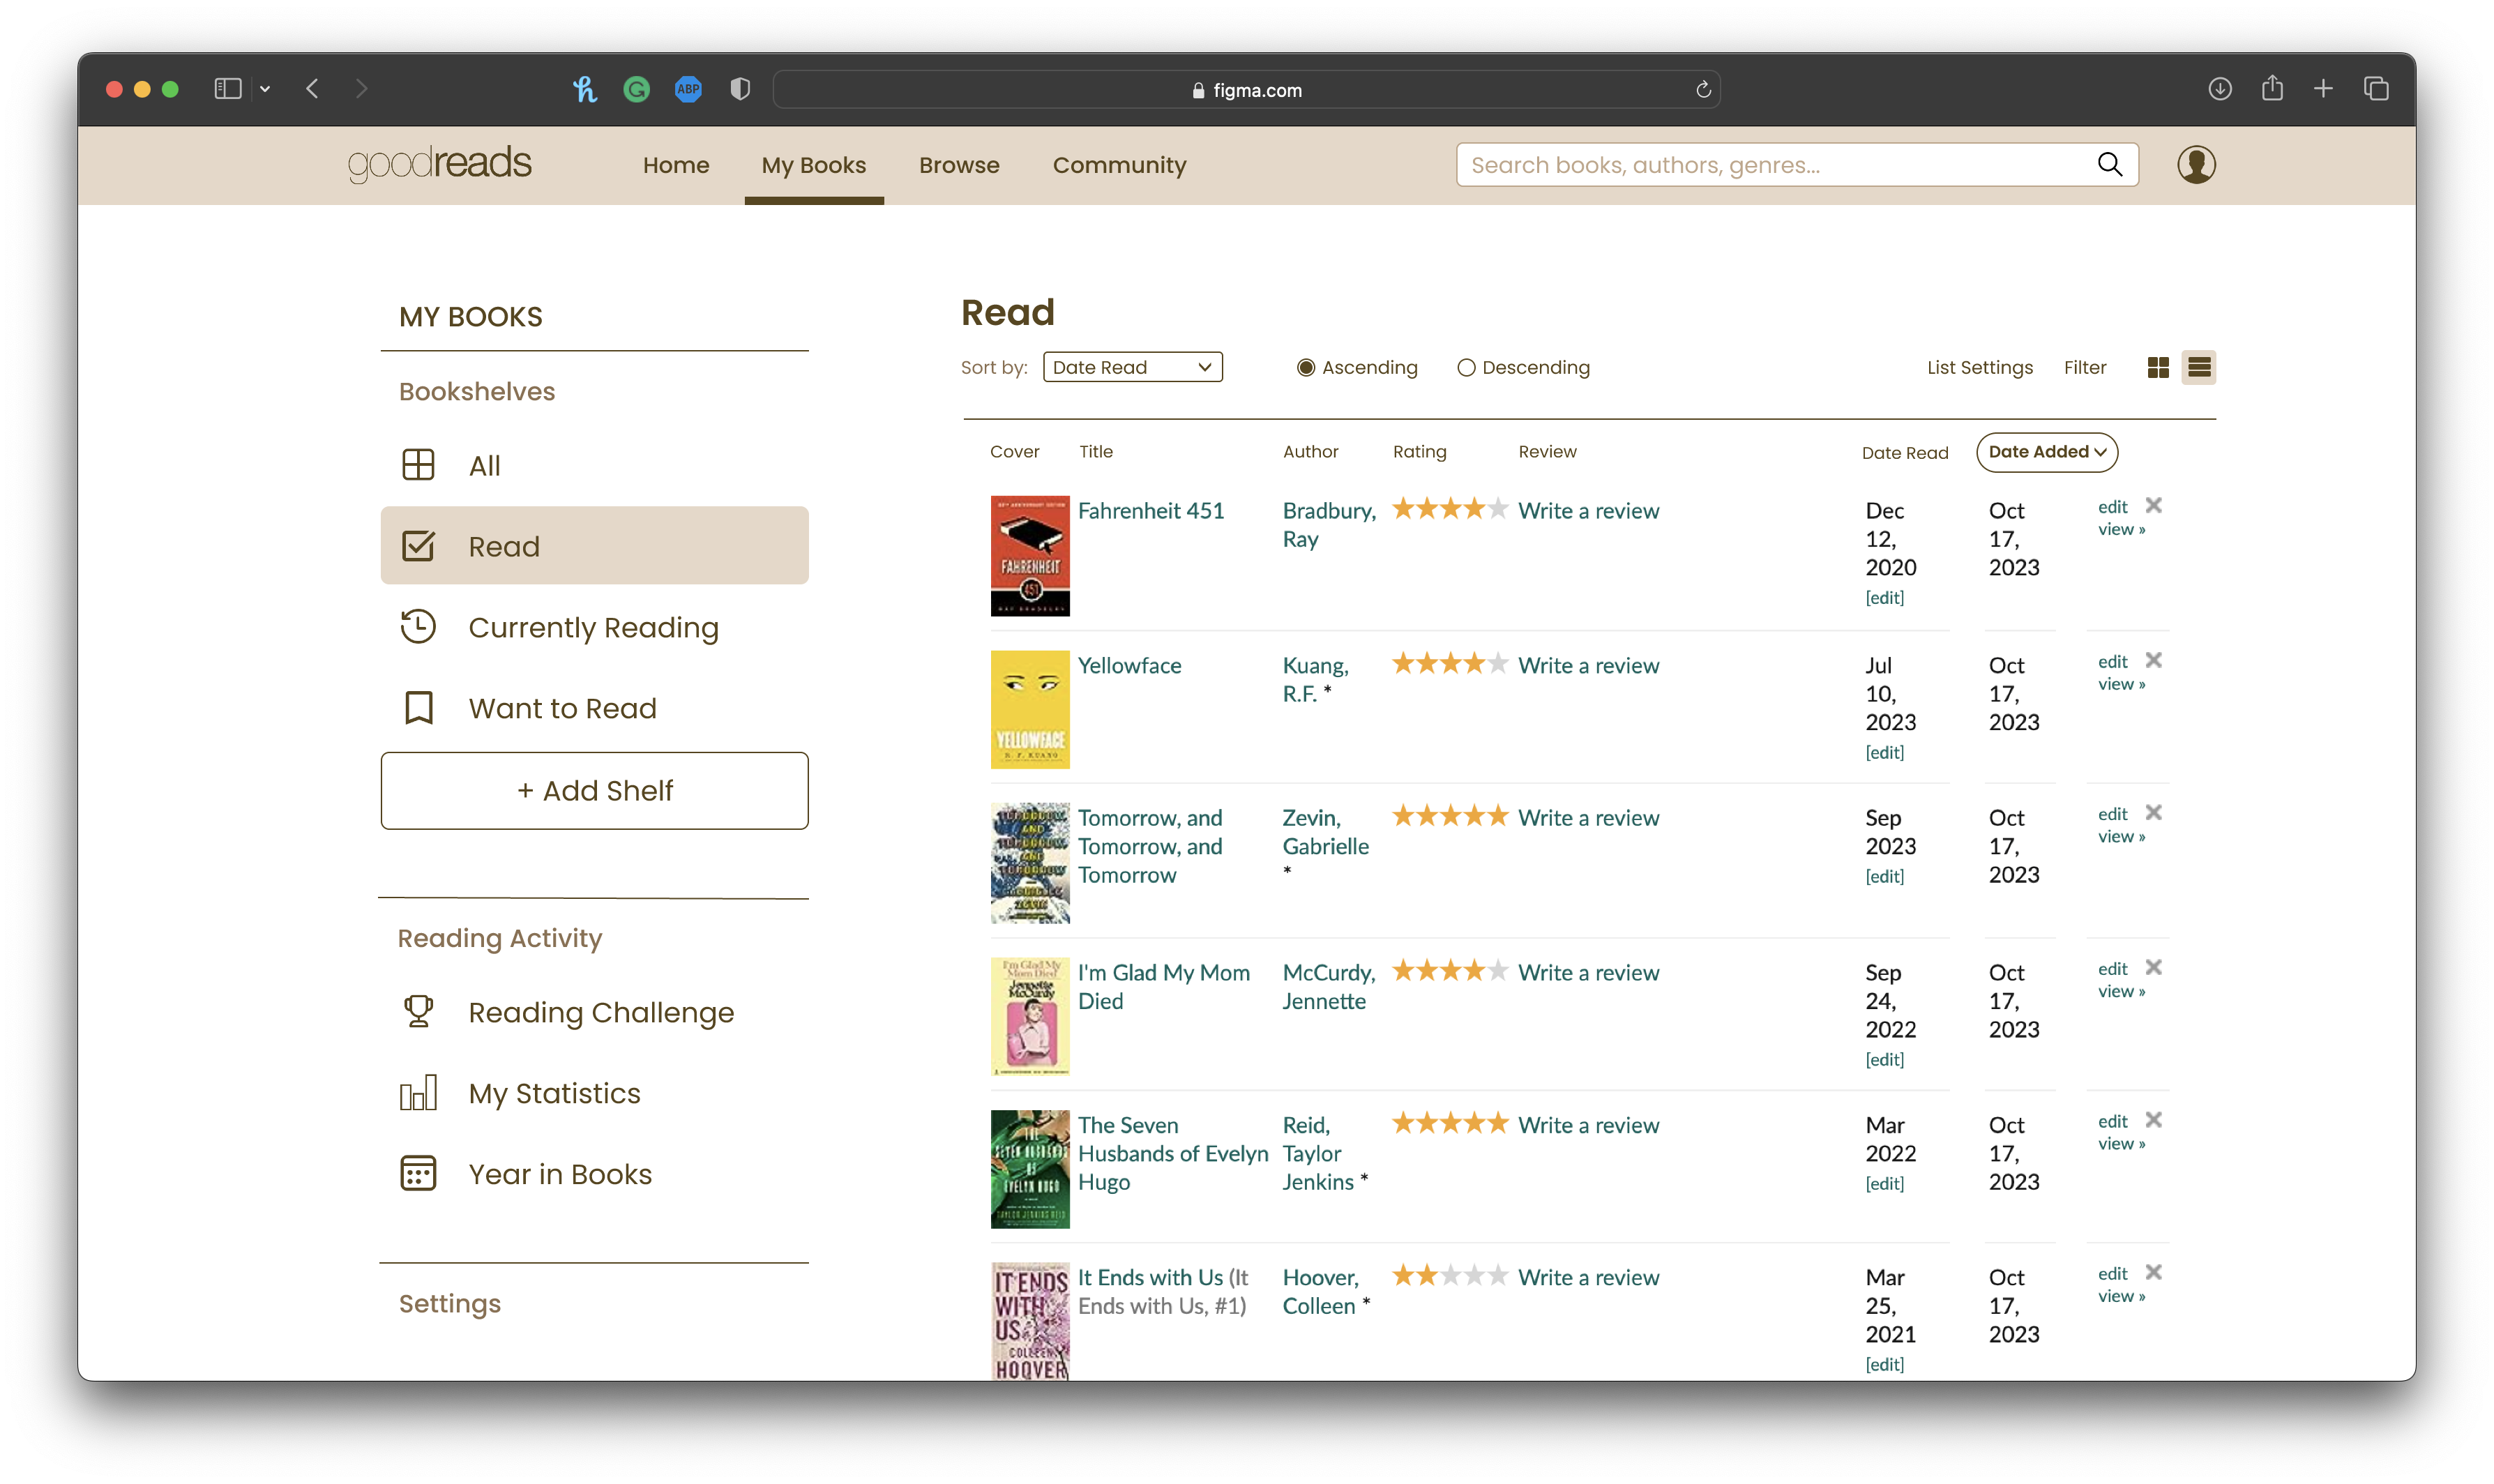This screenshot has width=2494, height=1484.
Task: Open the Date Read sort dropdown
Action: click(x=1132, y=368)
